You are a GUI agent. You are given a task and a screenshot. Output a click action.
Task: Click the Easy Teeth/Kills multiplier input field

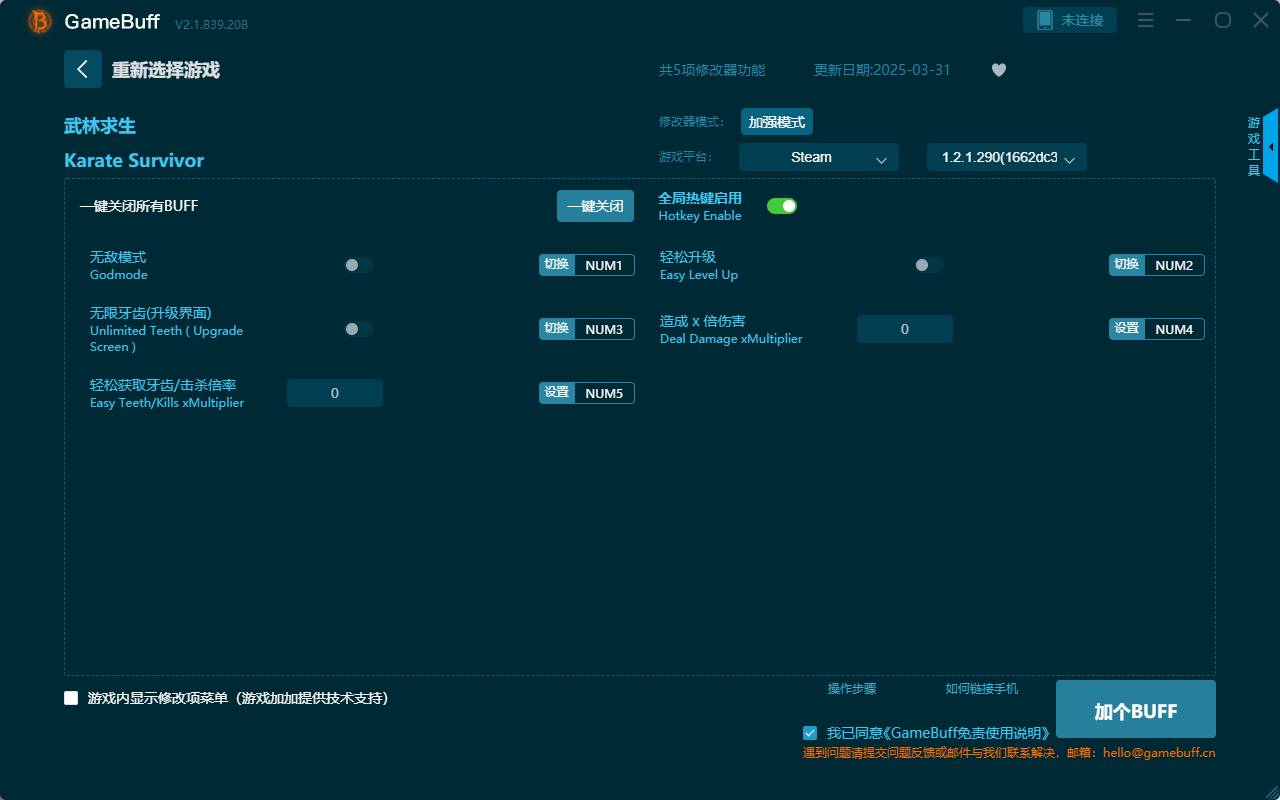334,392
